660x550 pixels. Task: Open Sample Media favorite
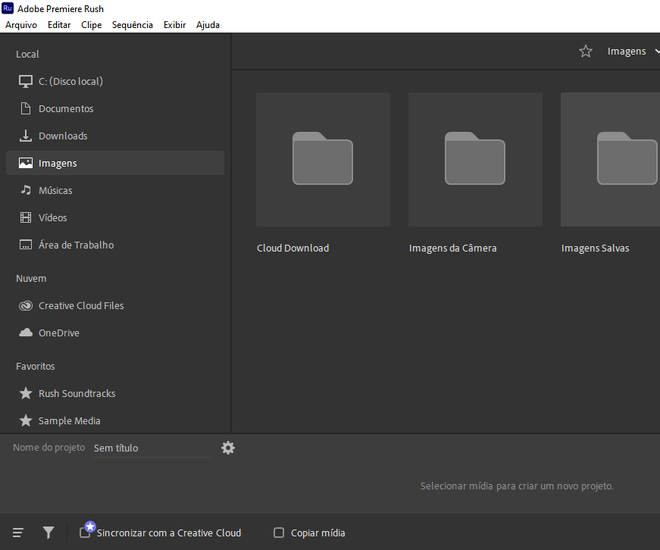pos(115,421)
